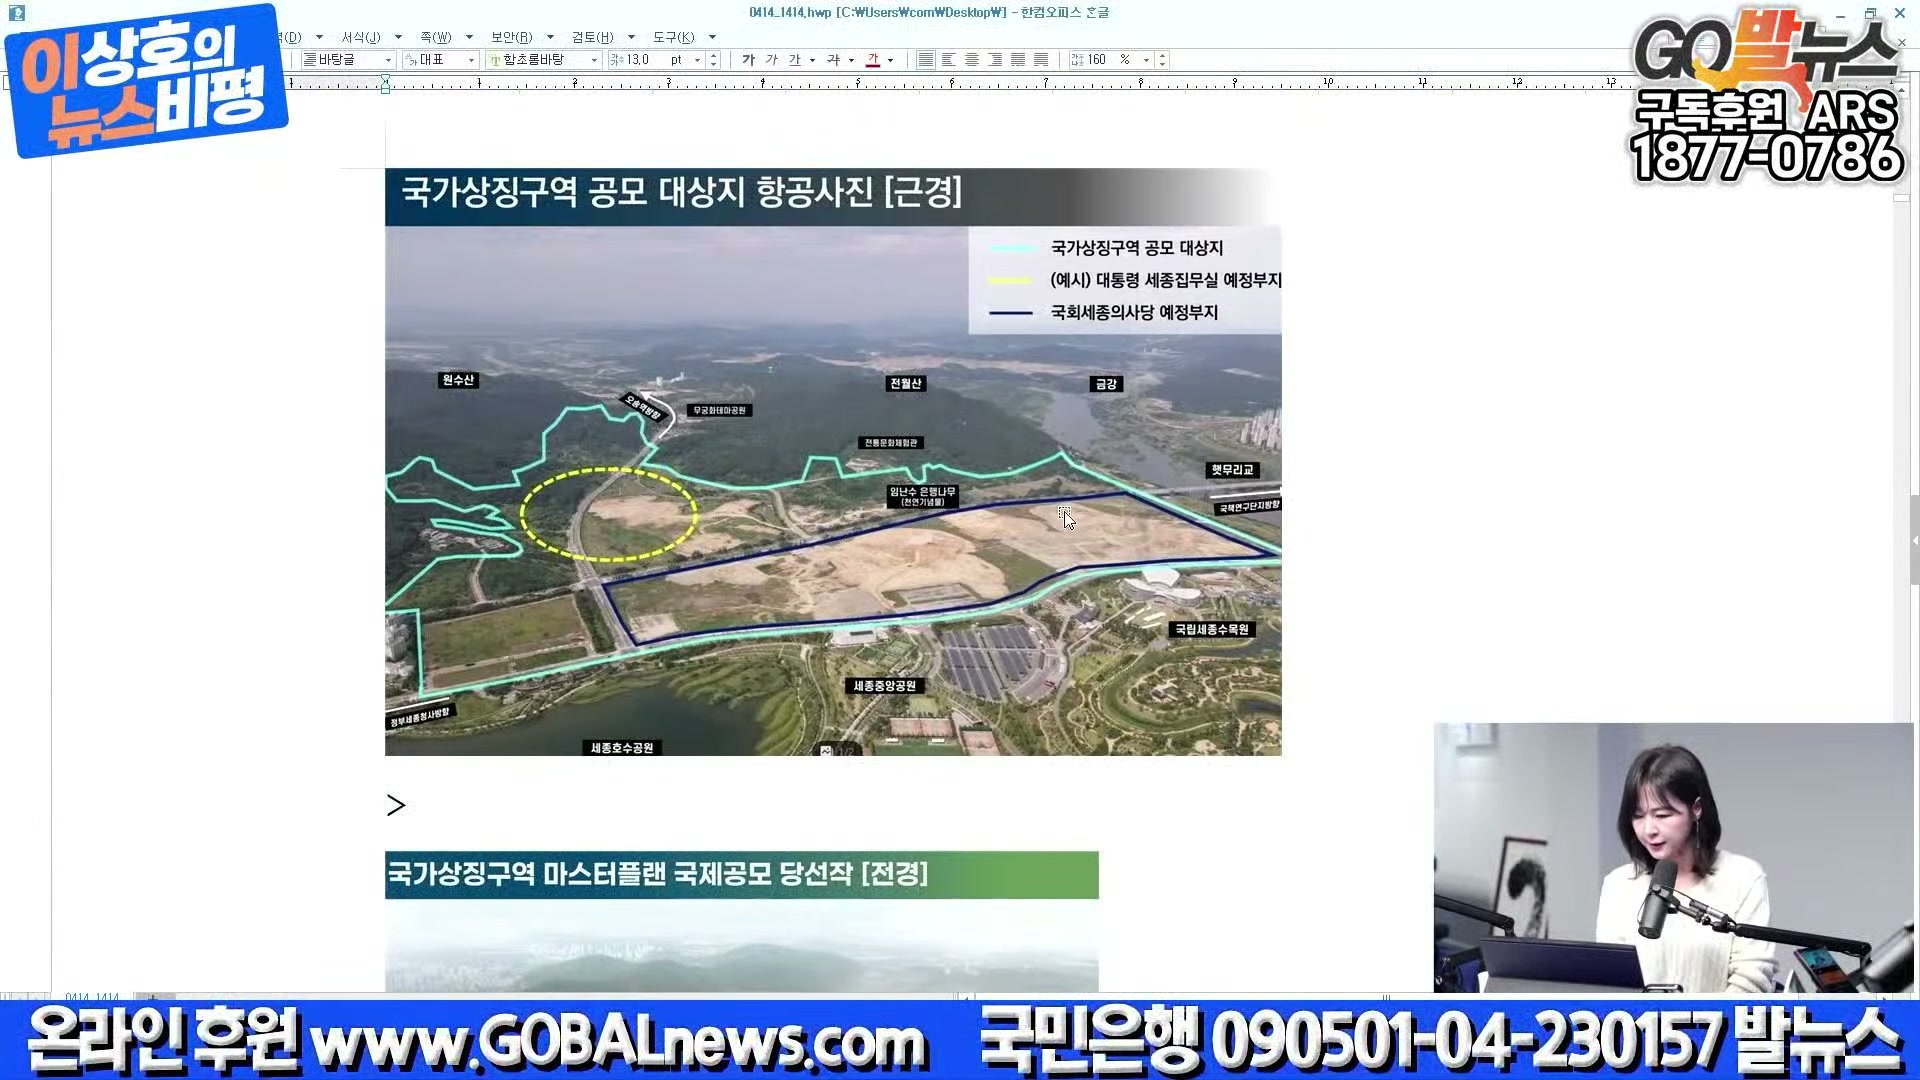Click font color icon (red 가)
The image size is (1920, 1080).
coord(873,60)
